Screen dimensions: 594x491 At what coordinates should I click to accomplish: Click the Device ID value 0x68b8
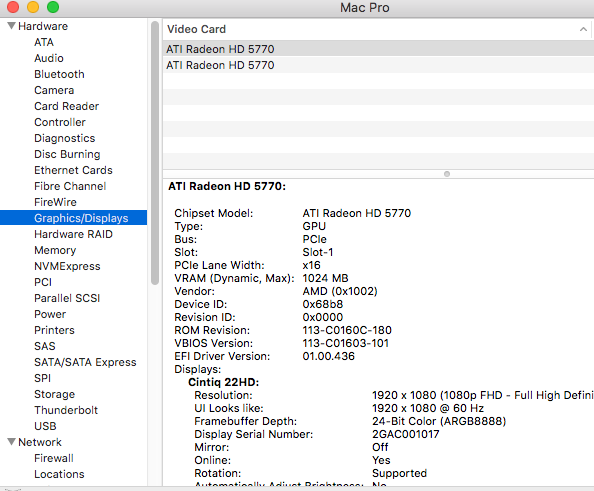click(x=323, y=304)
